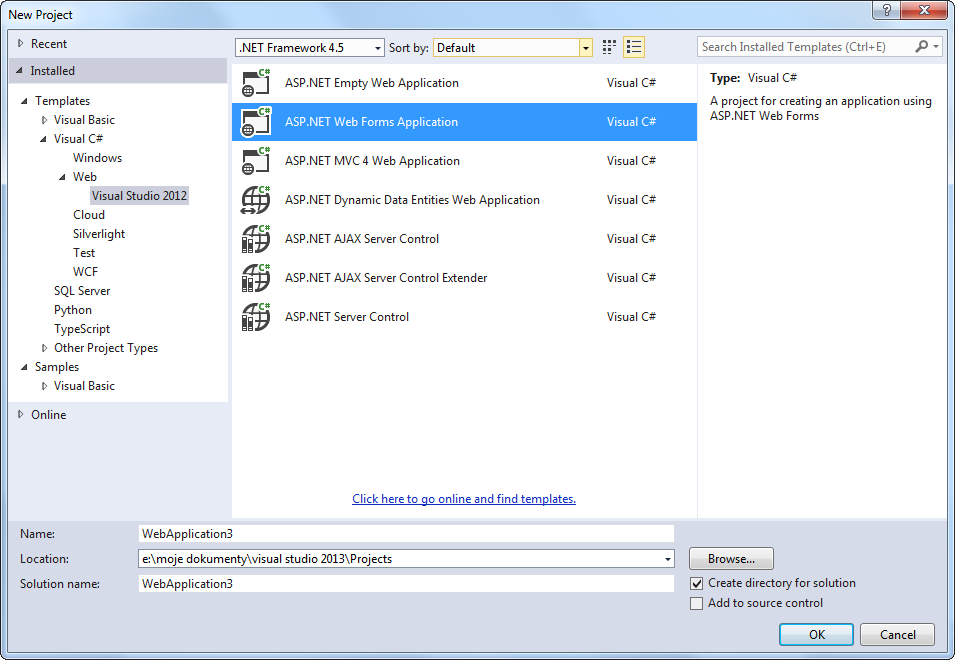Click the search magnifier icon
This screenshot has height=660, width=955.
point(922,46)
